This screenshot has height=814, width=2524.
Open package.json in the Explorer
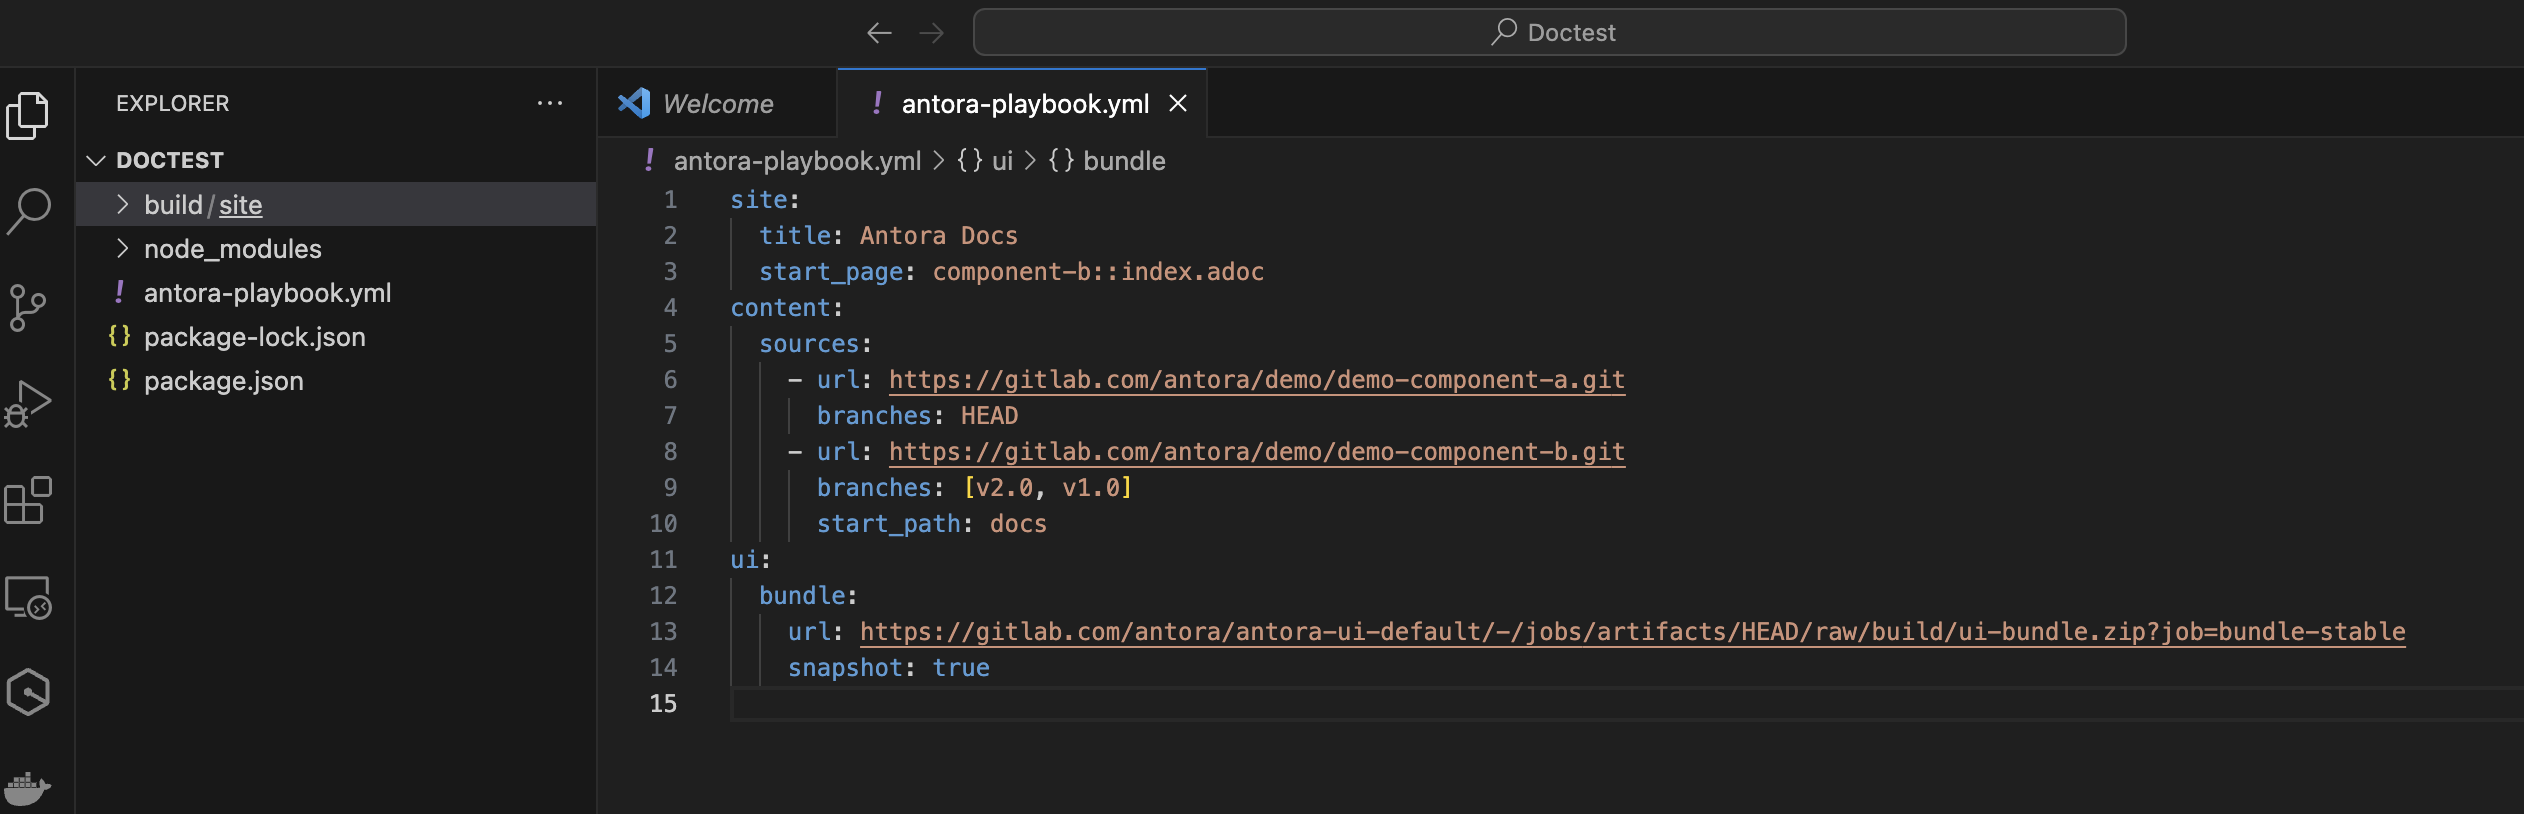[x=336, y=380]
